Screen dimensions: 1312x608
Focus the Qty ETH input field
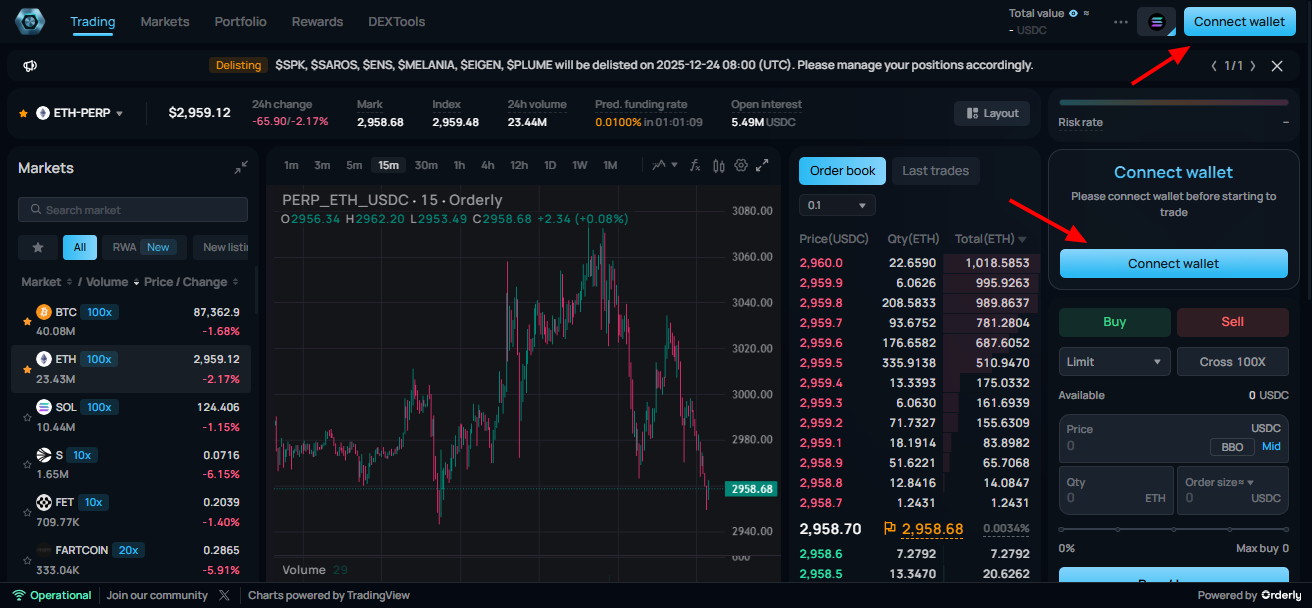(1114, 490)
